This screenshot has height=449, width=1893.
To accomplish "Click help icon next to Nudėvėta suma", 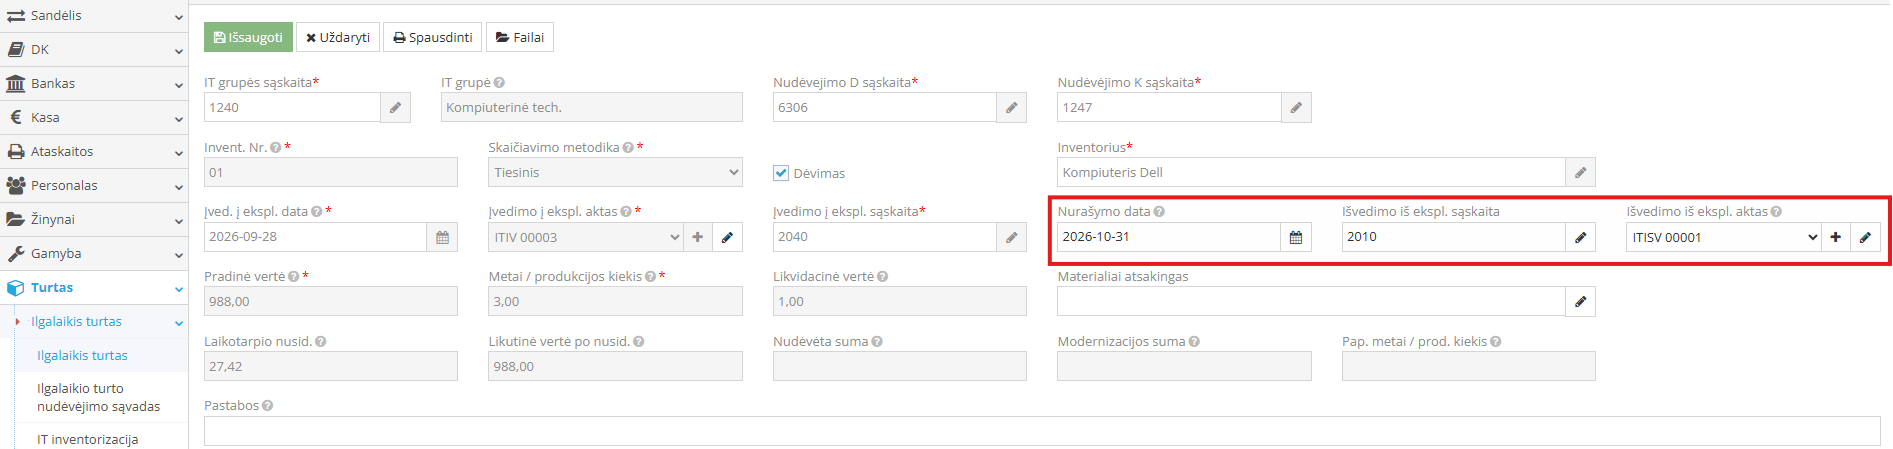I will click(x=877, y=342).
